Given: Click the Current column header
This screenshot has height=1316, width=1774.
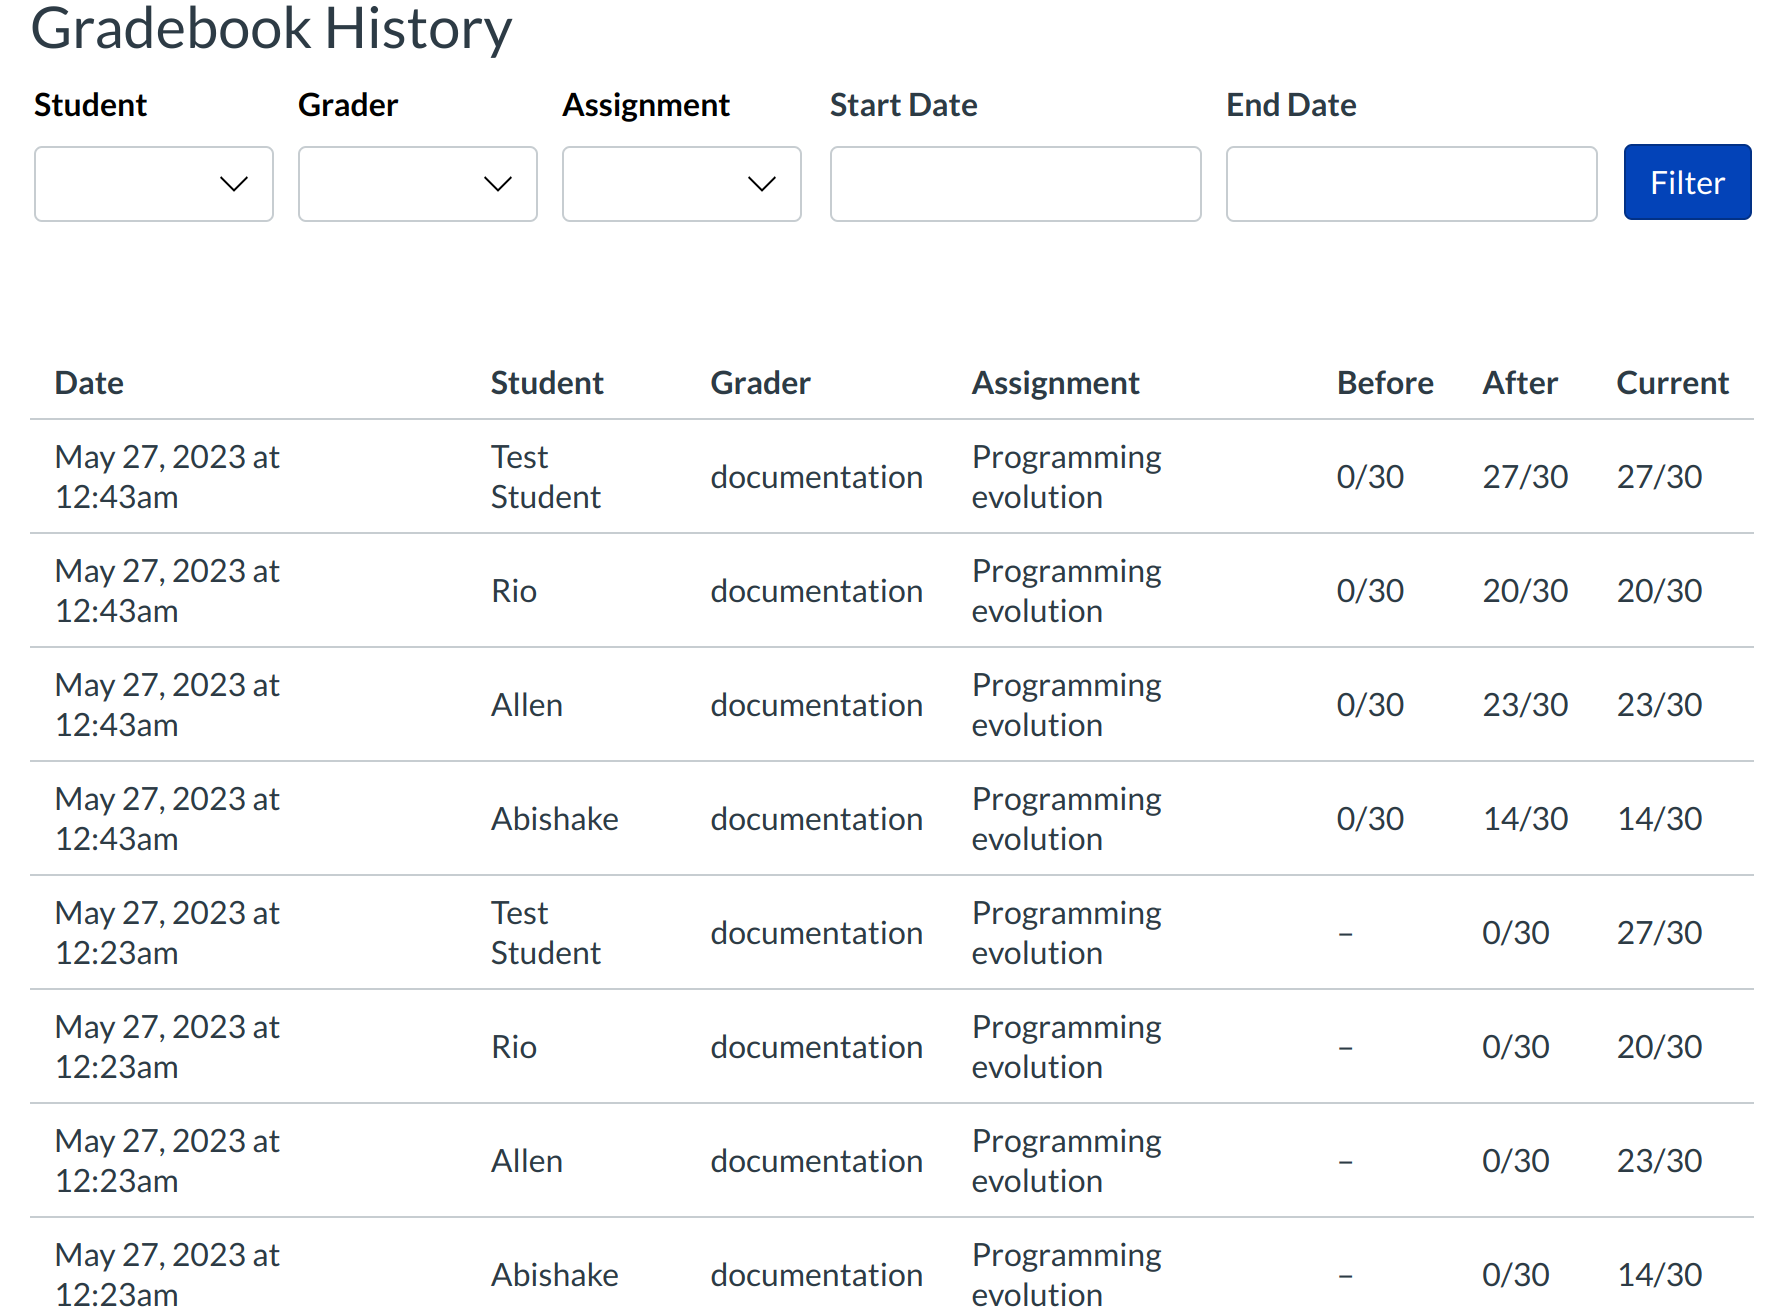Looking at the screenshot, I should pos(1672,383).
